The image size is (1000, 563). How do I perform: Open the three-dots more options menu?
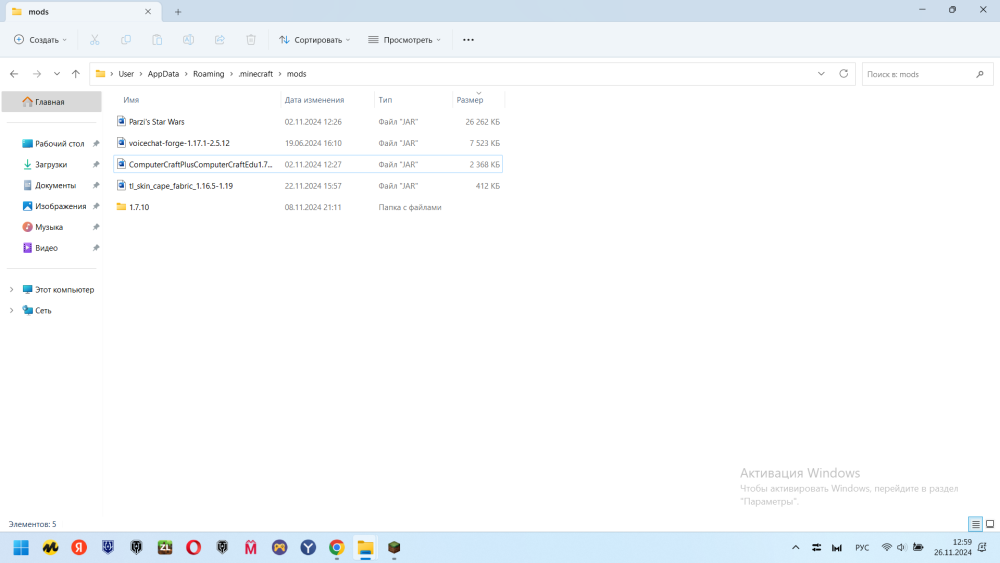[468, 40]
